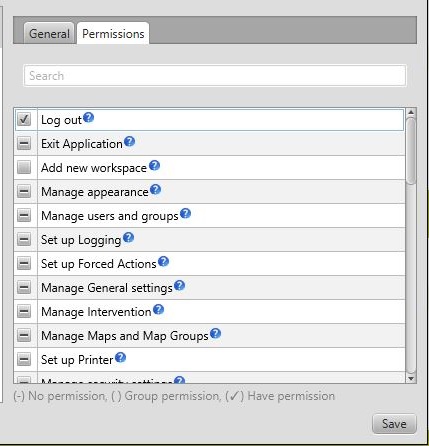Click help icon beside Manage General settings
This screenshot has height=446, width=429.
(x=179, y=285)
